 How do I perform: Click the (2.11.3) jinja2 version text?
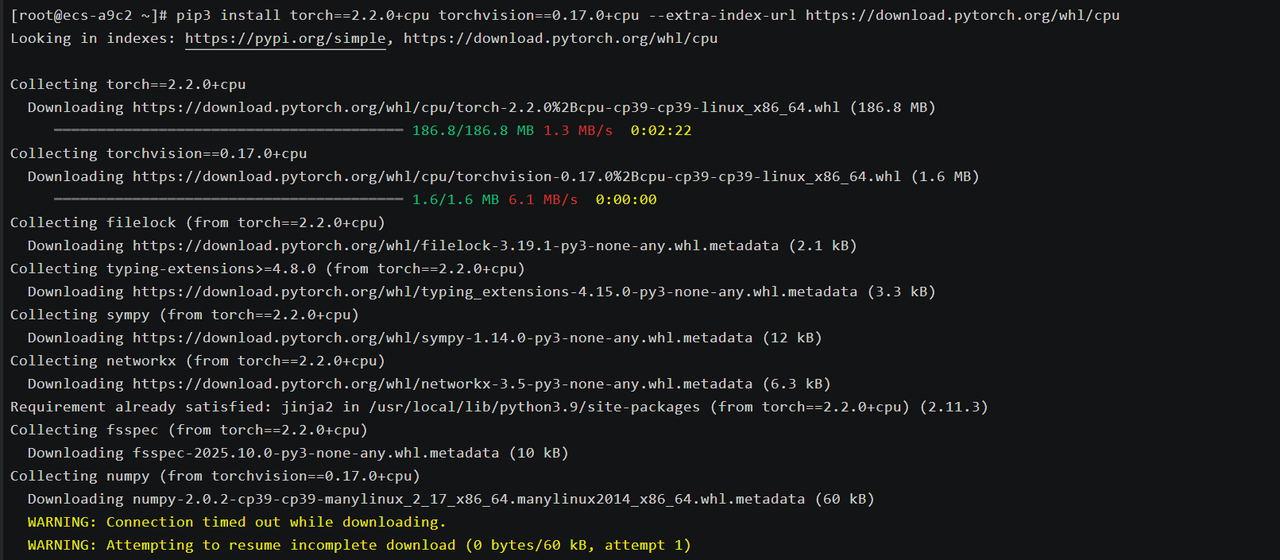coord(954,407)
